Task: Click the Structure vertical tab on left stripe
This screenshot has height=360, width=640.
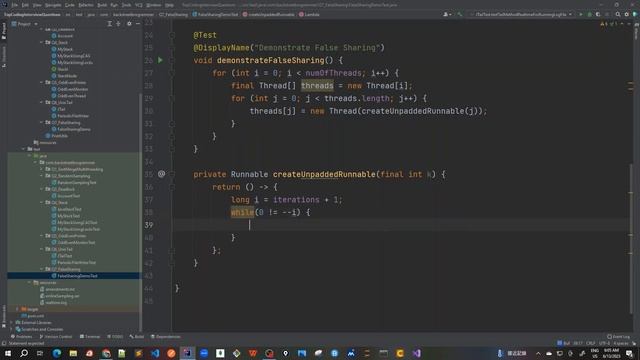Action: point(4,57)
